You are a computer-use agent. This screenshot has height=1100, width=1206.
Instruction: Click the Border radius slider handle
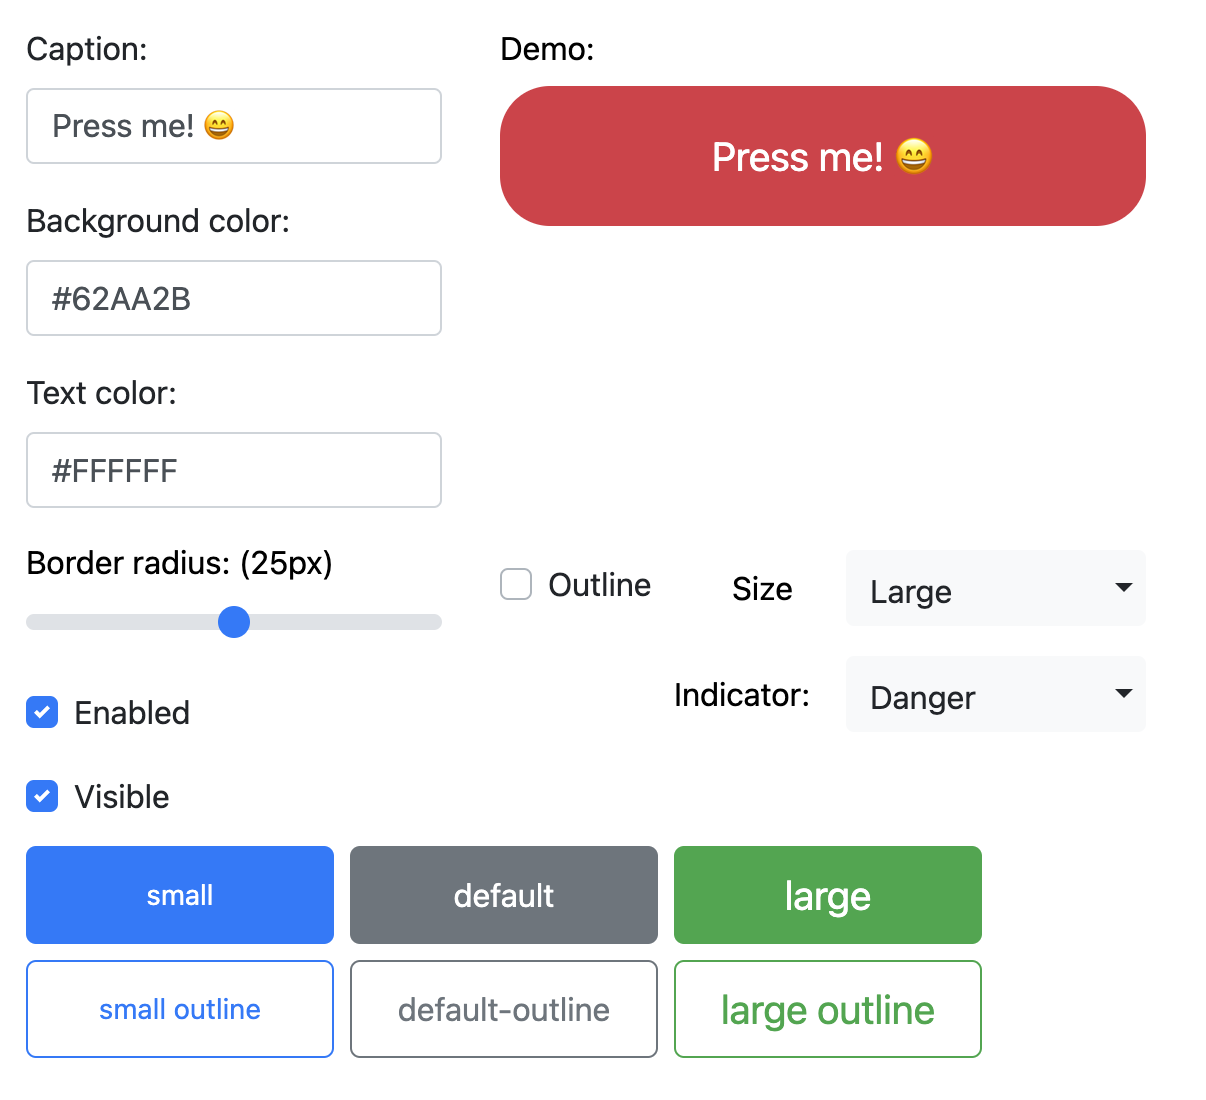[x=234, y=622]
